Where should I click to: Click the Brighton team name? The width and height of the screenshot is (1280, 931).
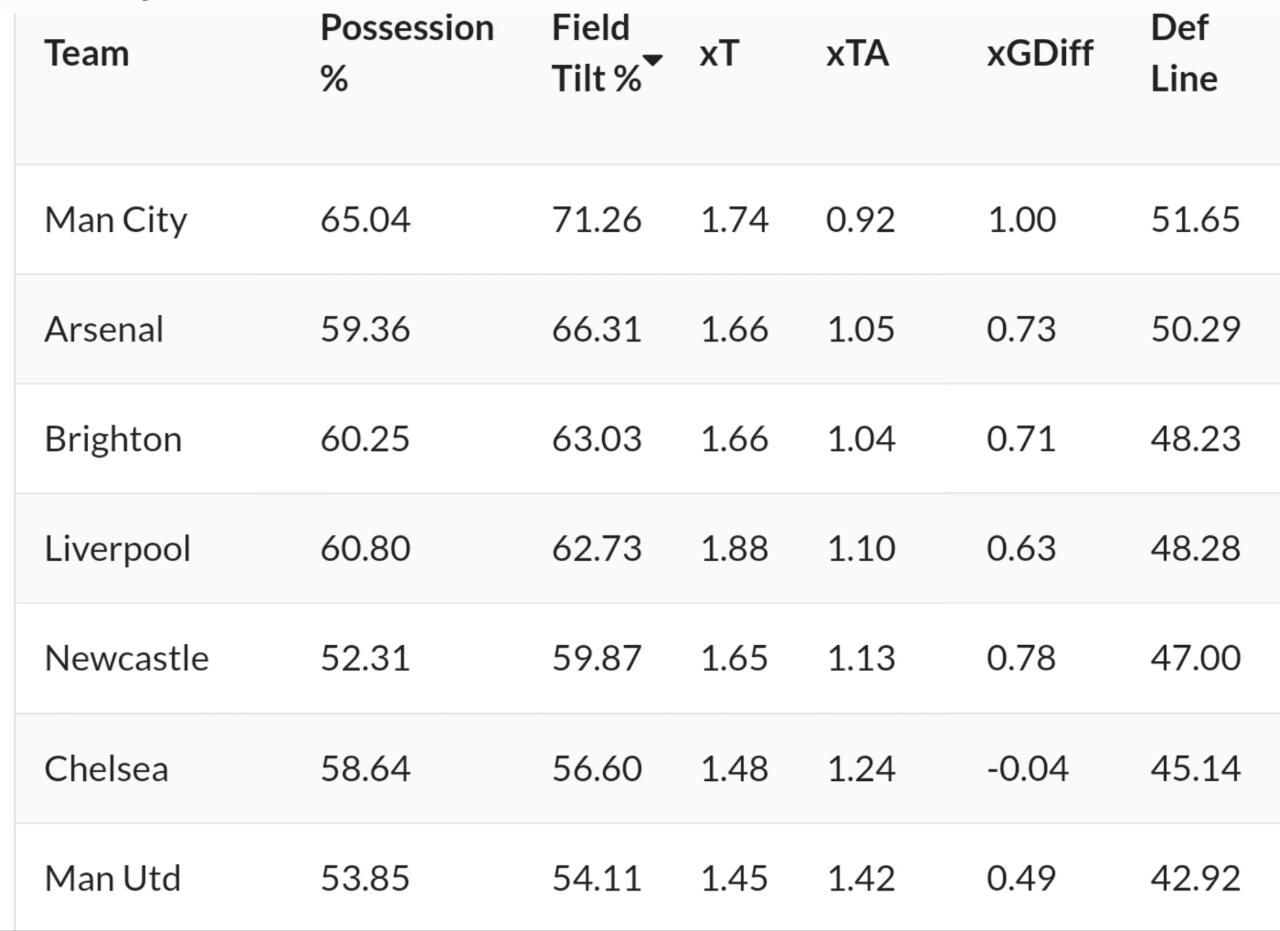coord(113,439)
